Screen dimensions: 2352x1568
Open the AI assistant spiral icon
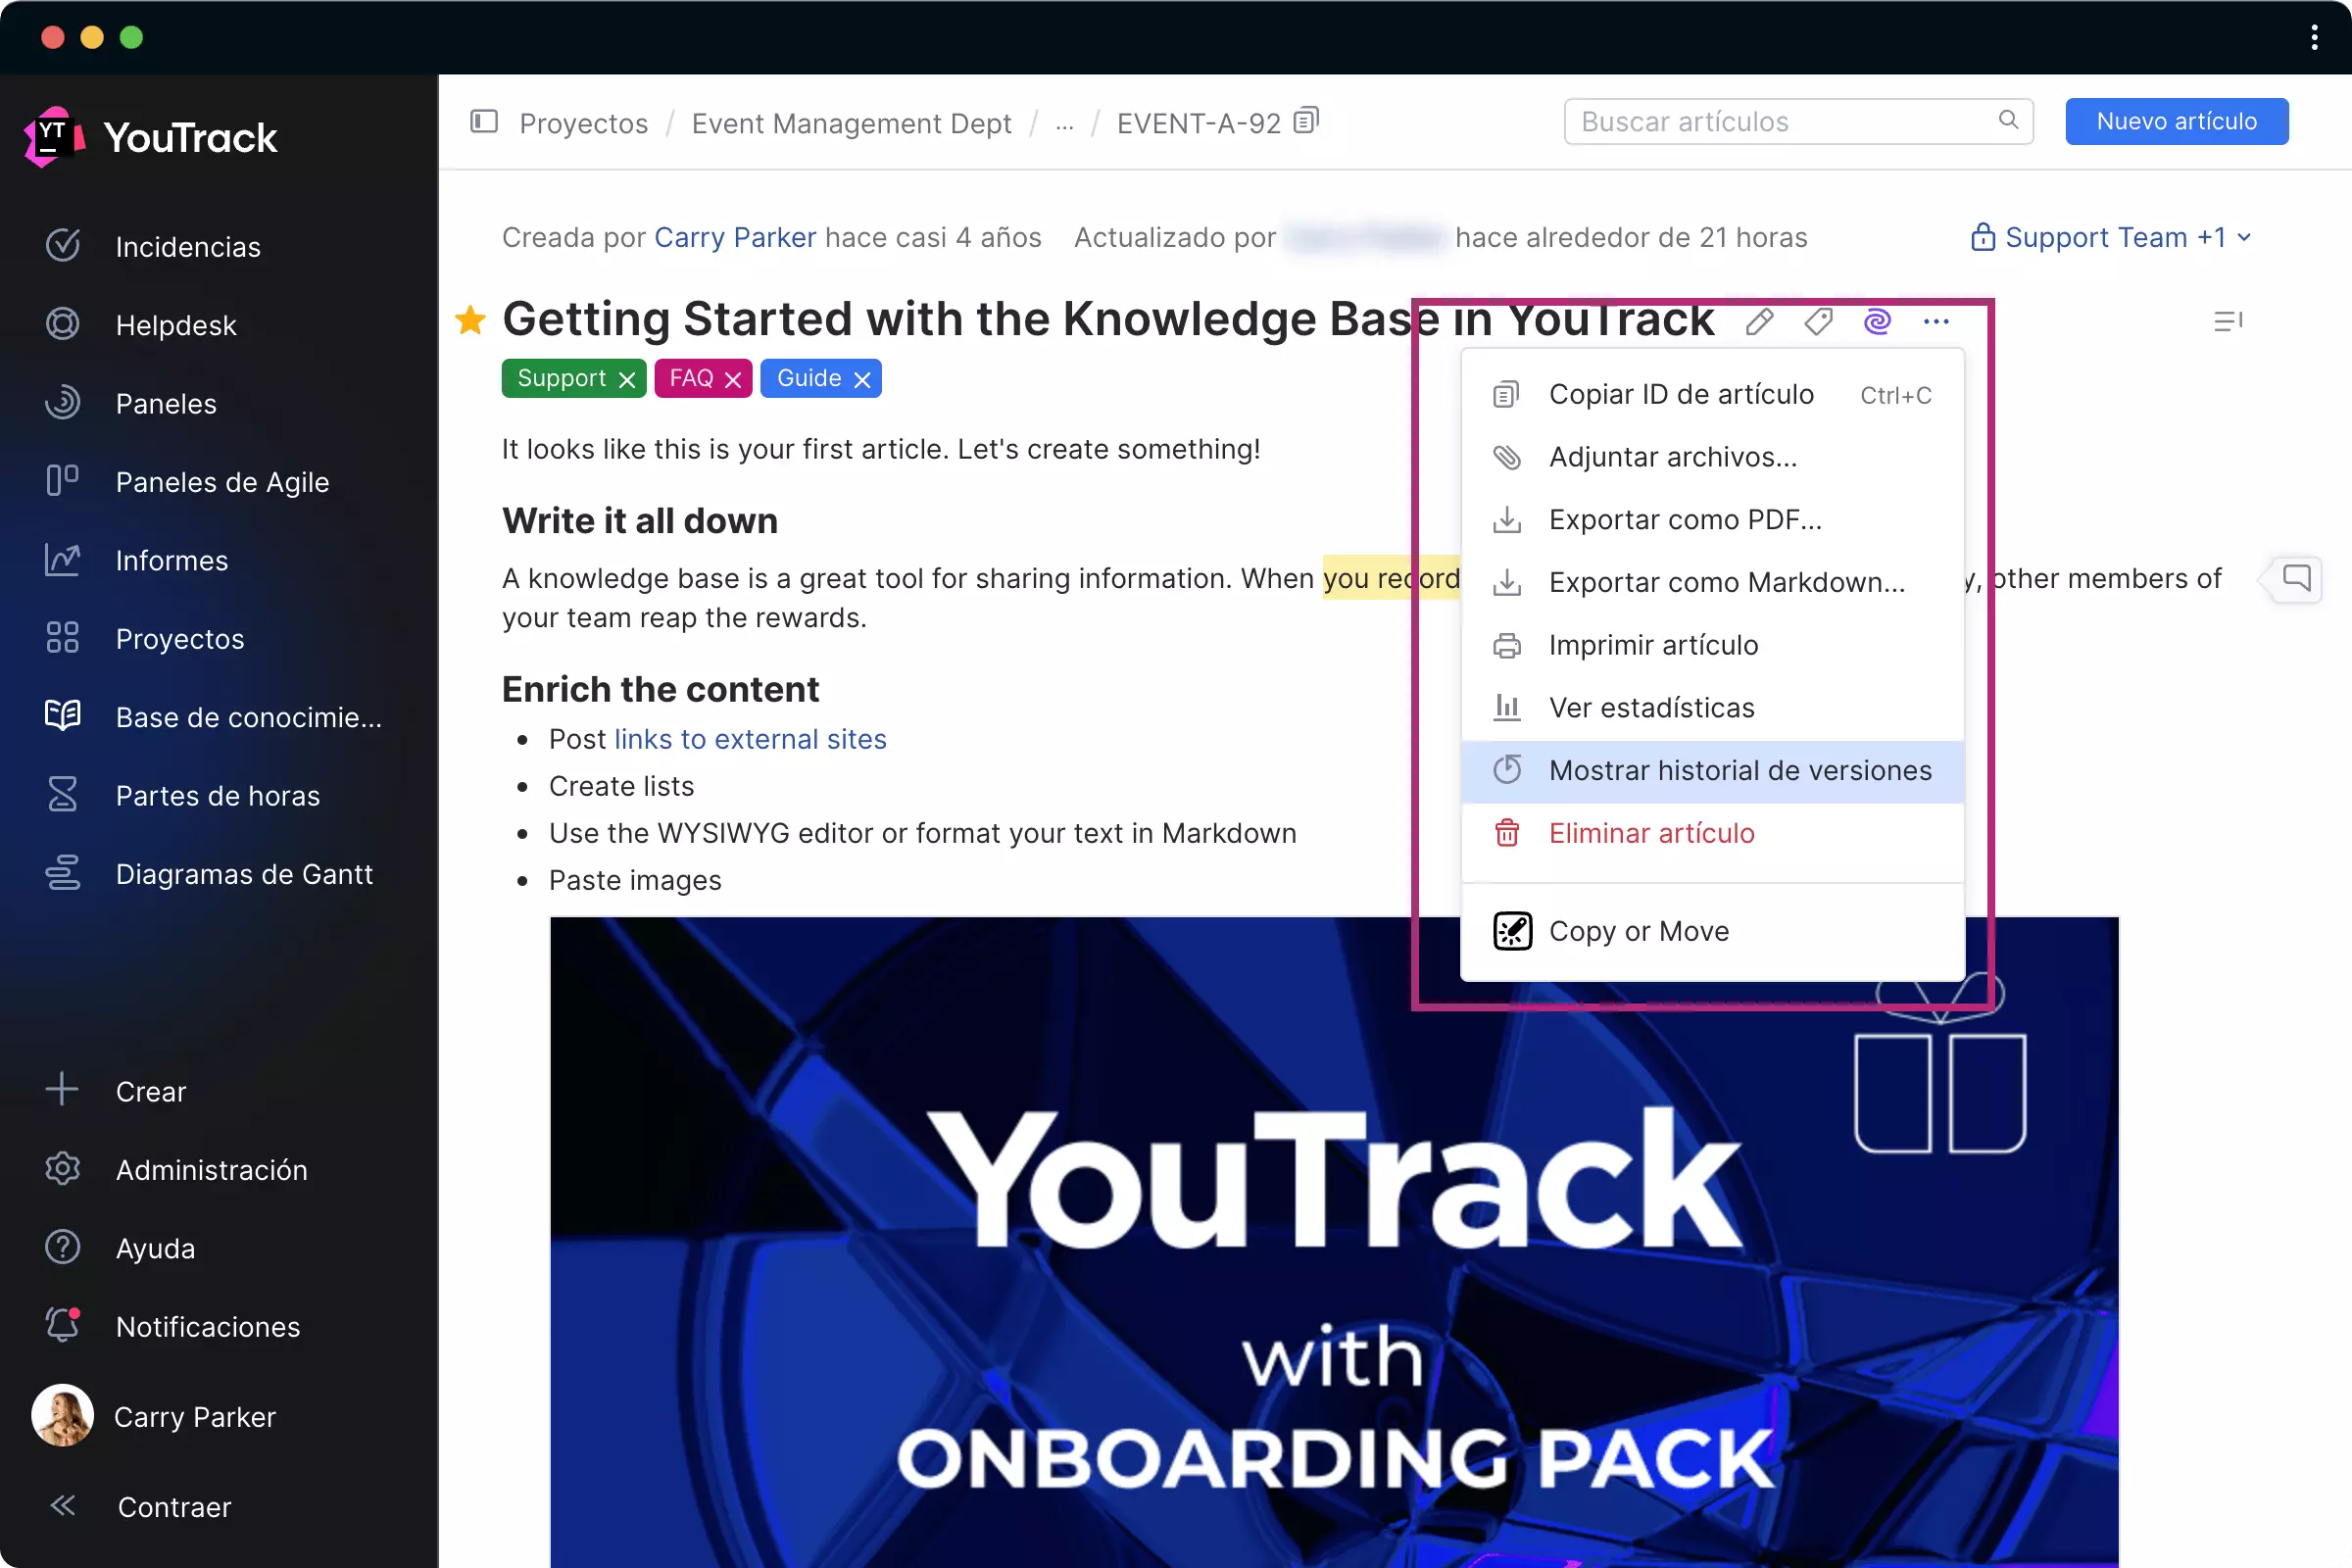[x=1877, y=322]
